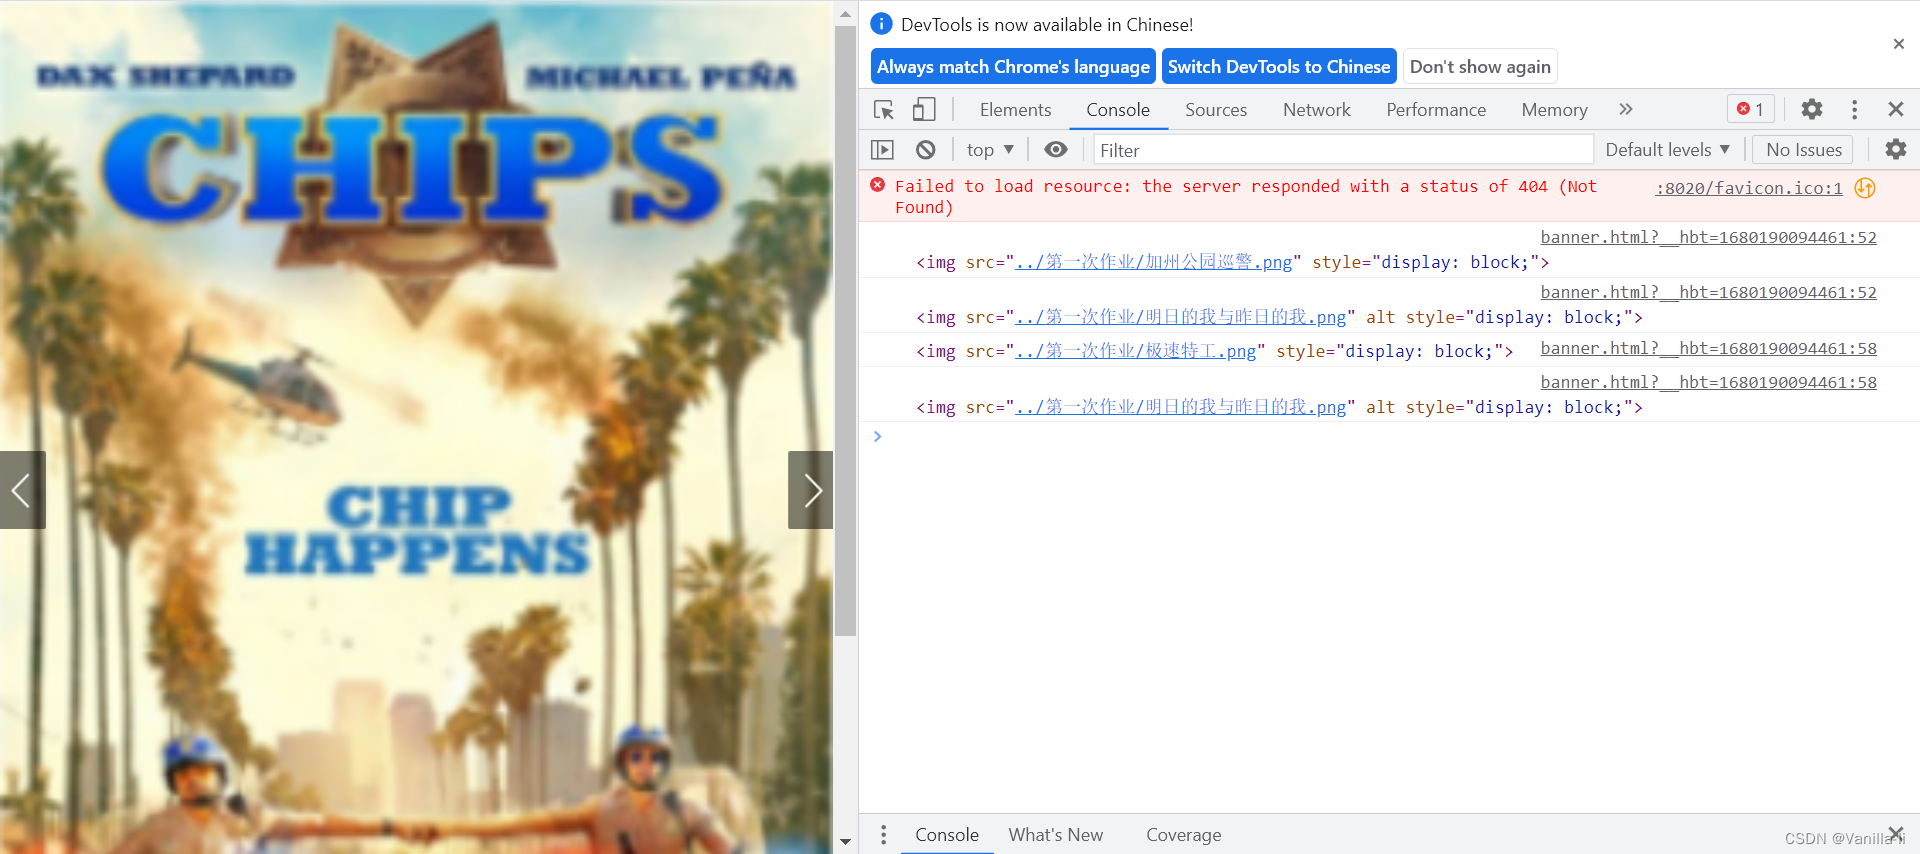Open the favicon.ico:1 source link
1920x854 pixels.
(1749, 188)
